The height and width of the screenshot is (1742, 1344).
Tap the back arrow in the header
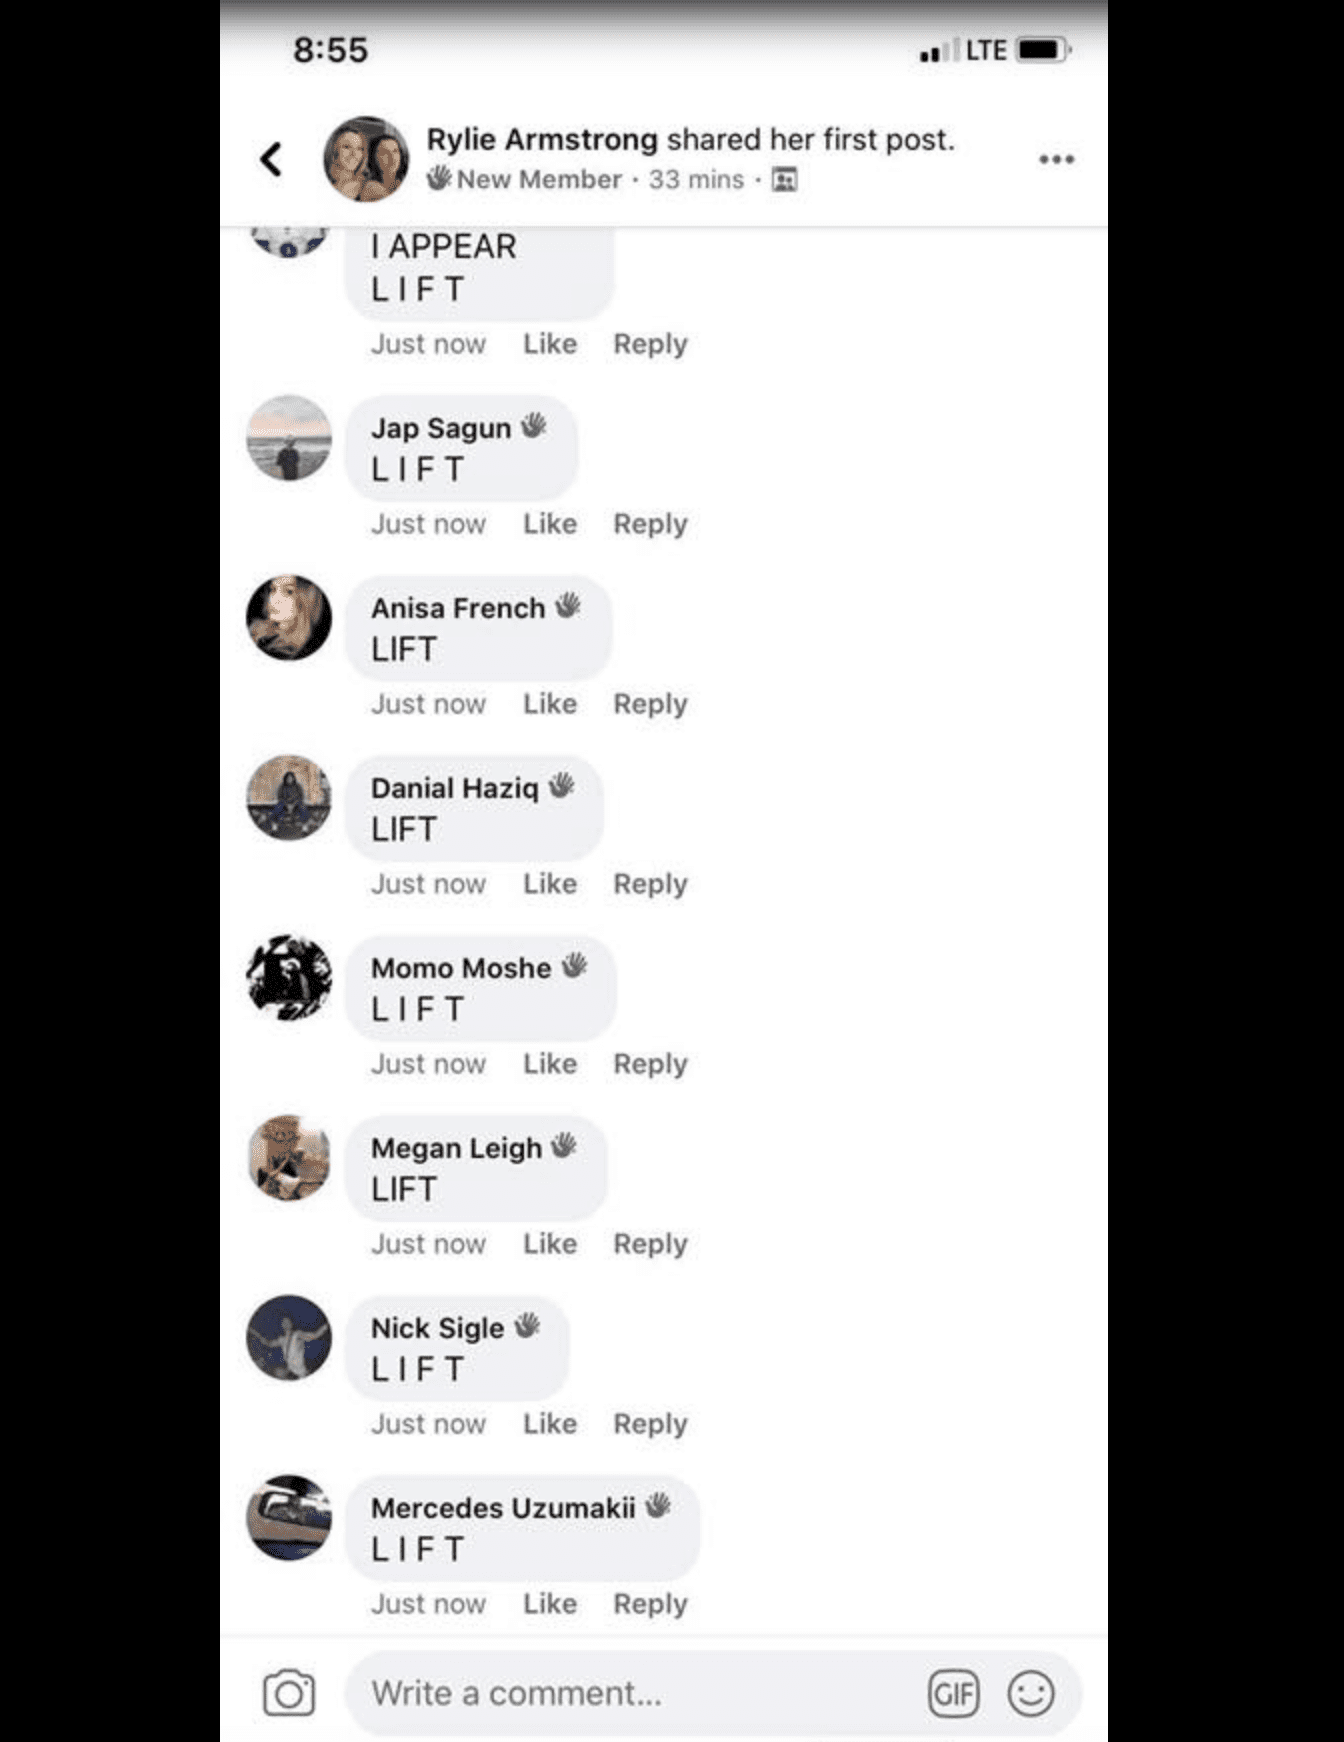(x=271, y=159)
